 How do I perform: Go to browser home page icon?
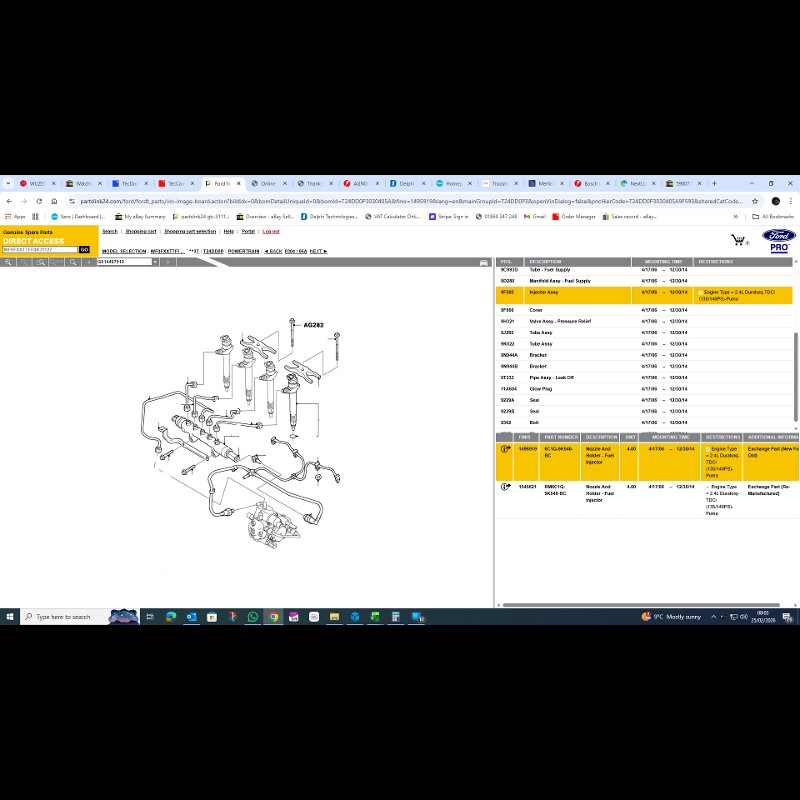point(54,201)
